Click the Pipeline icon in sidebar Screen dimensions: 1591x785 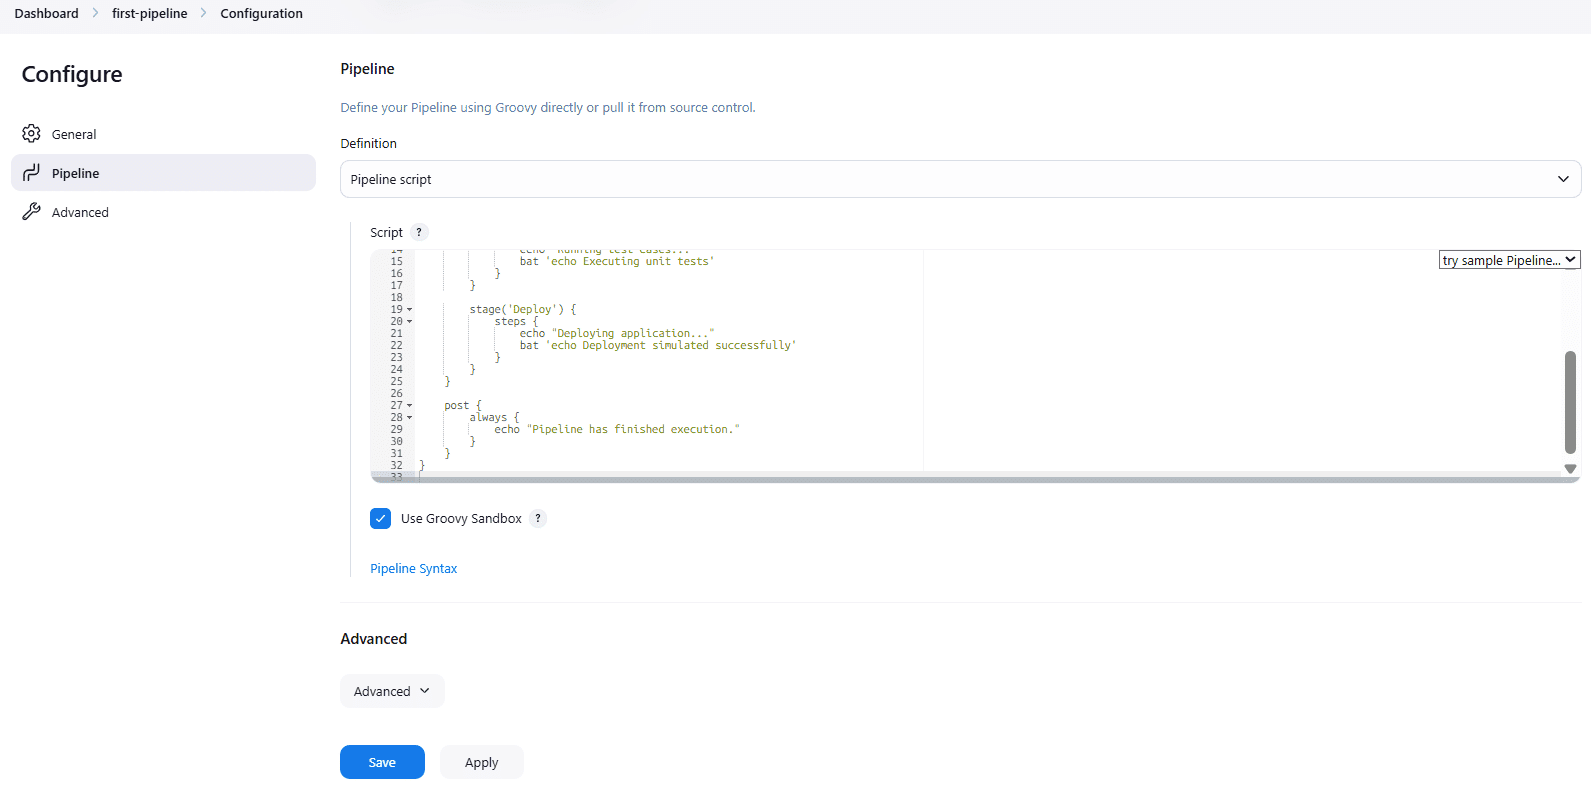pos(32,173)
